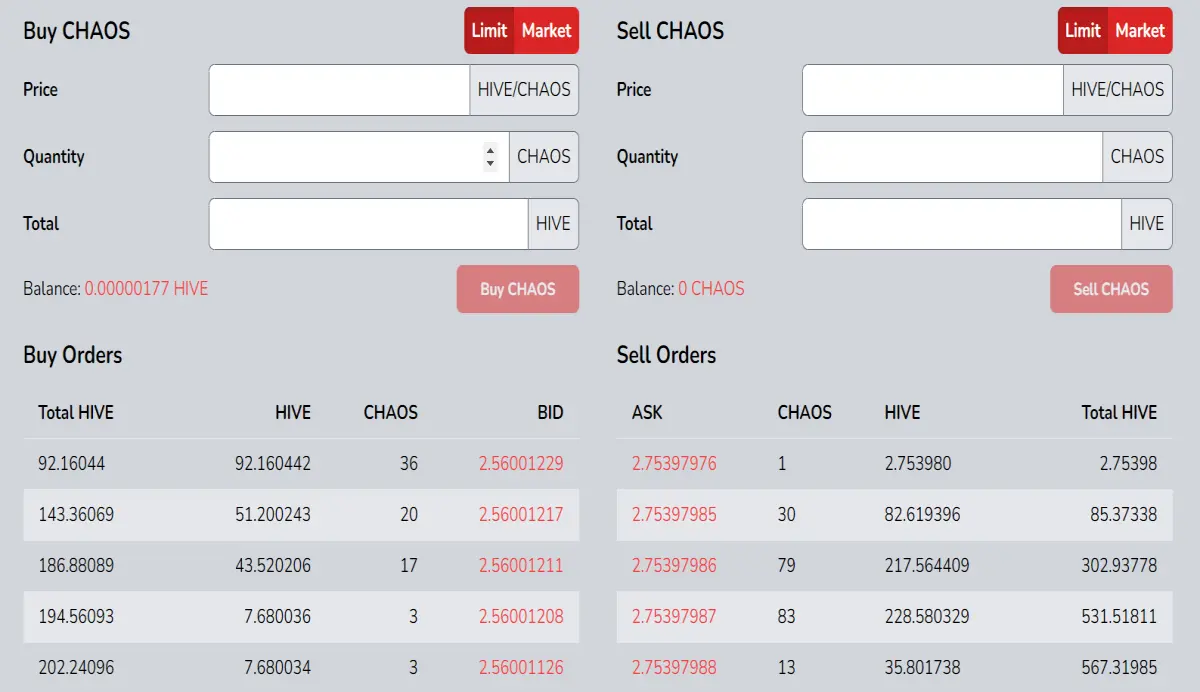
Task: Click the Total input in Sell CHAOS
Action: pos(962,224)
